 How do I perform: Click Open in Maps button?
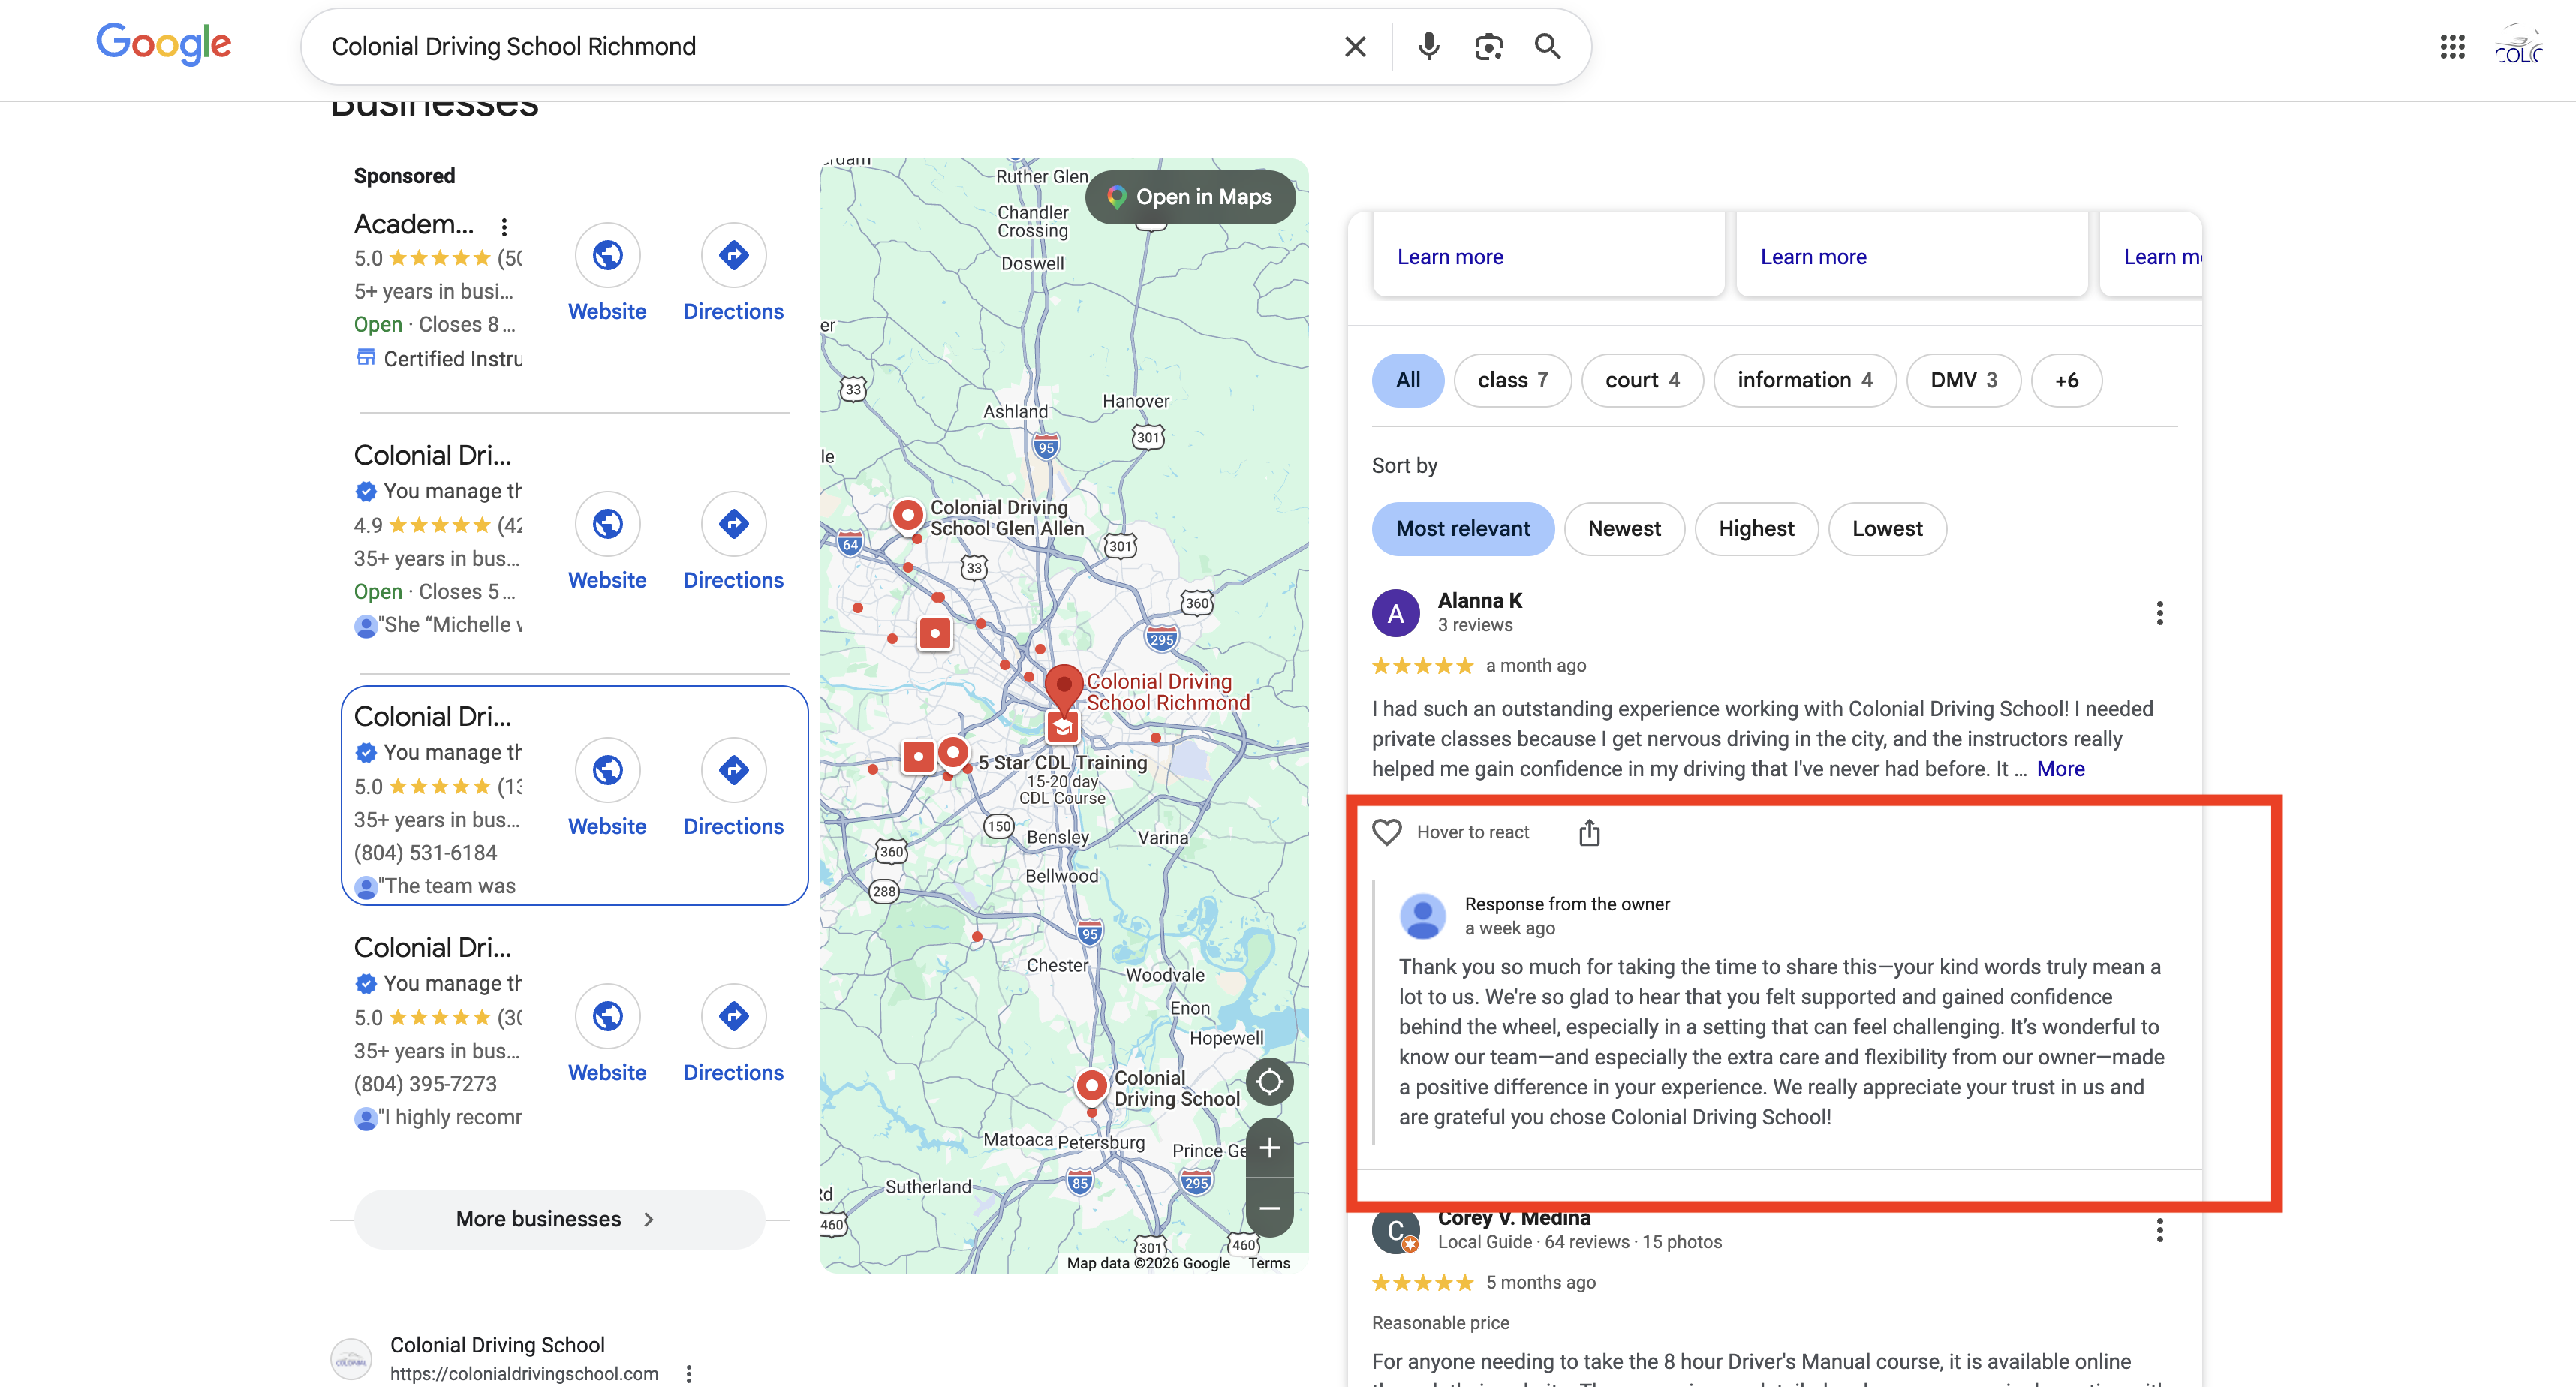(x=1190, y=197)
